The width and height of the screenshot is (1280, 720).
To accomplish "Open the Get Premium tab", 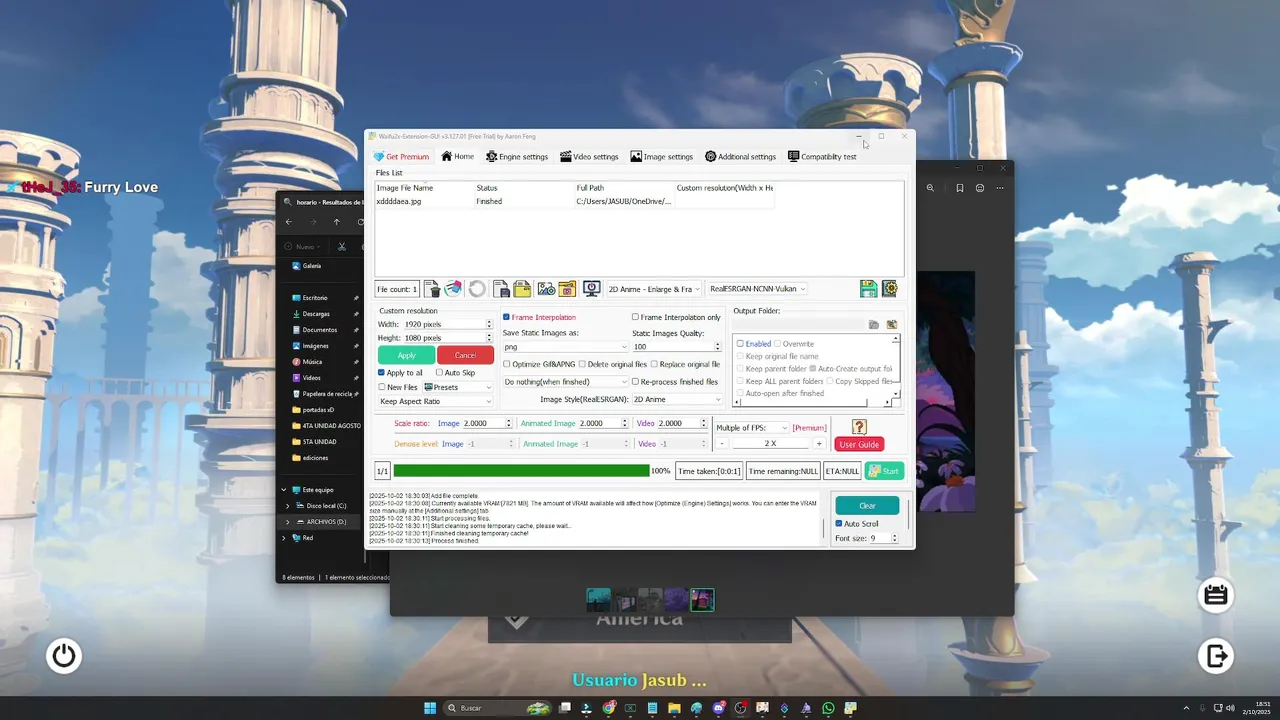I will click(401, 157).
